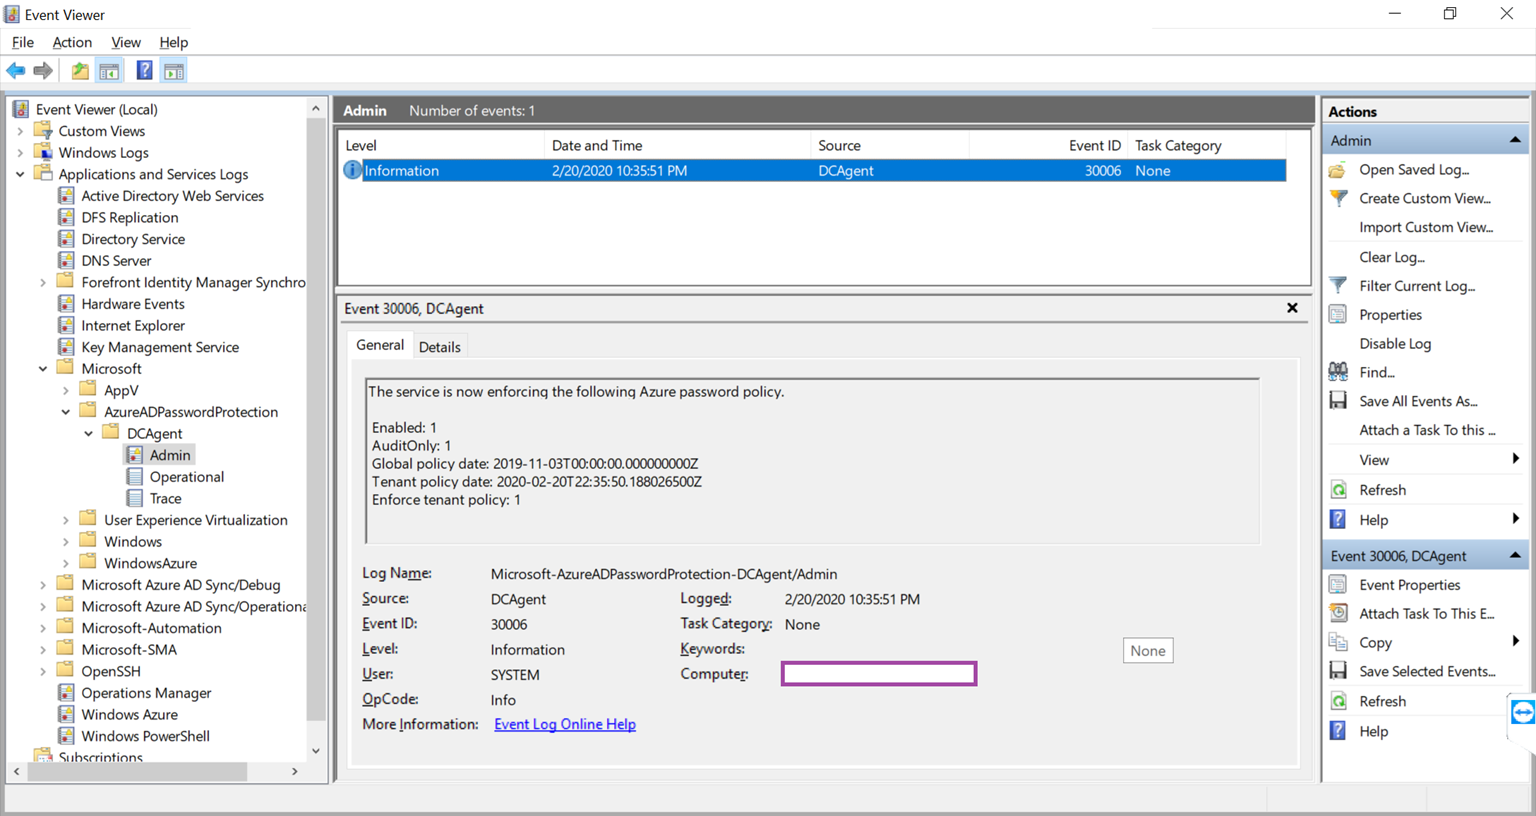Click Attach a Task To this Log action
This screenshot has width=1536, height=816.
click(1427, 430)
